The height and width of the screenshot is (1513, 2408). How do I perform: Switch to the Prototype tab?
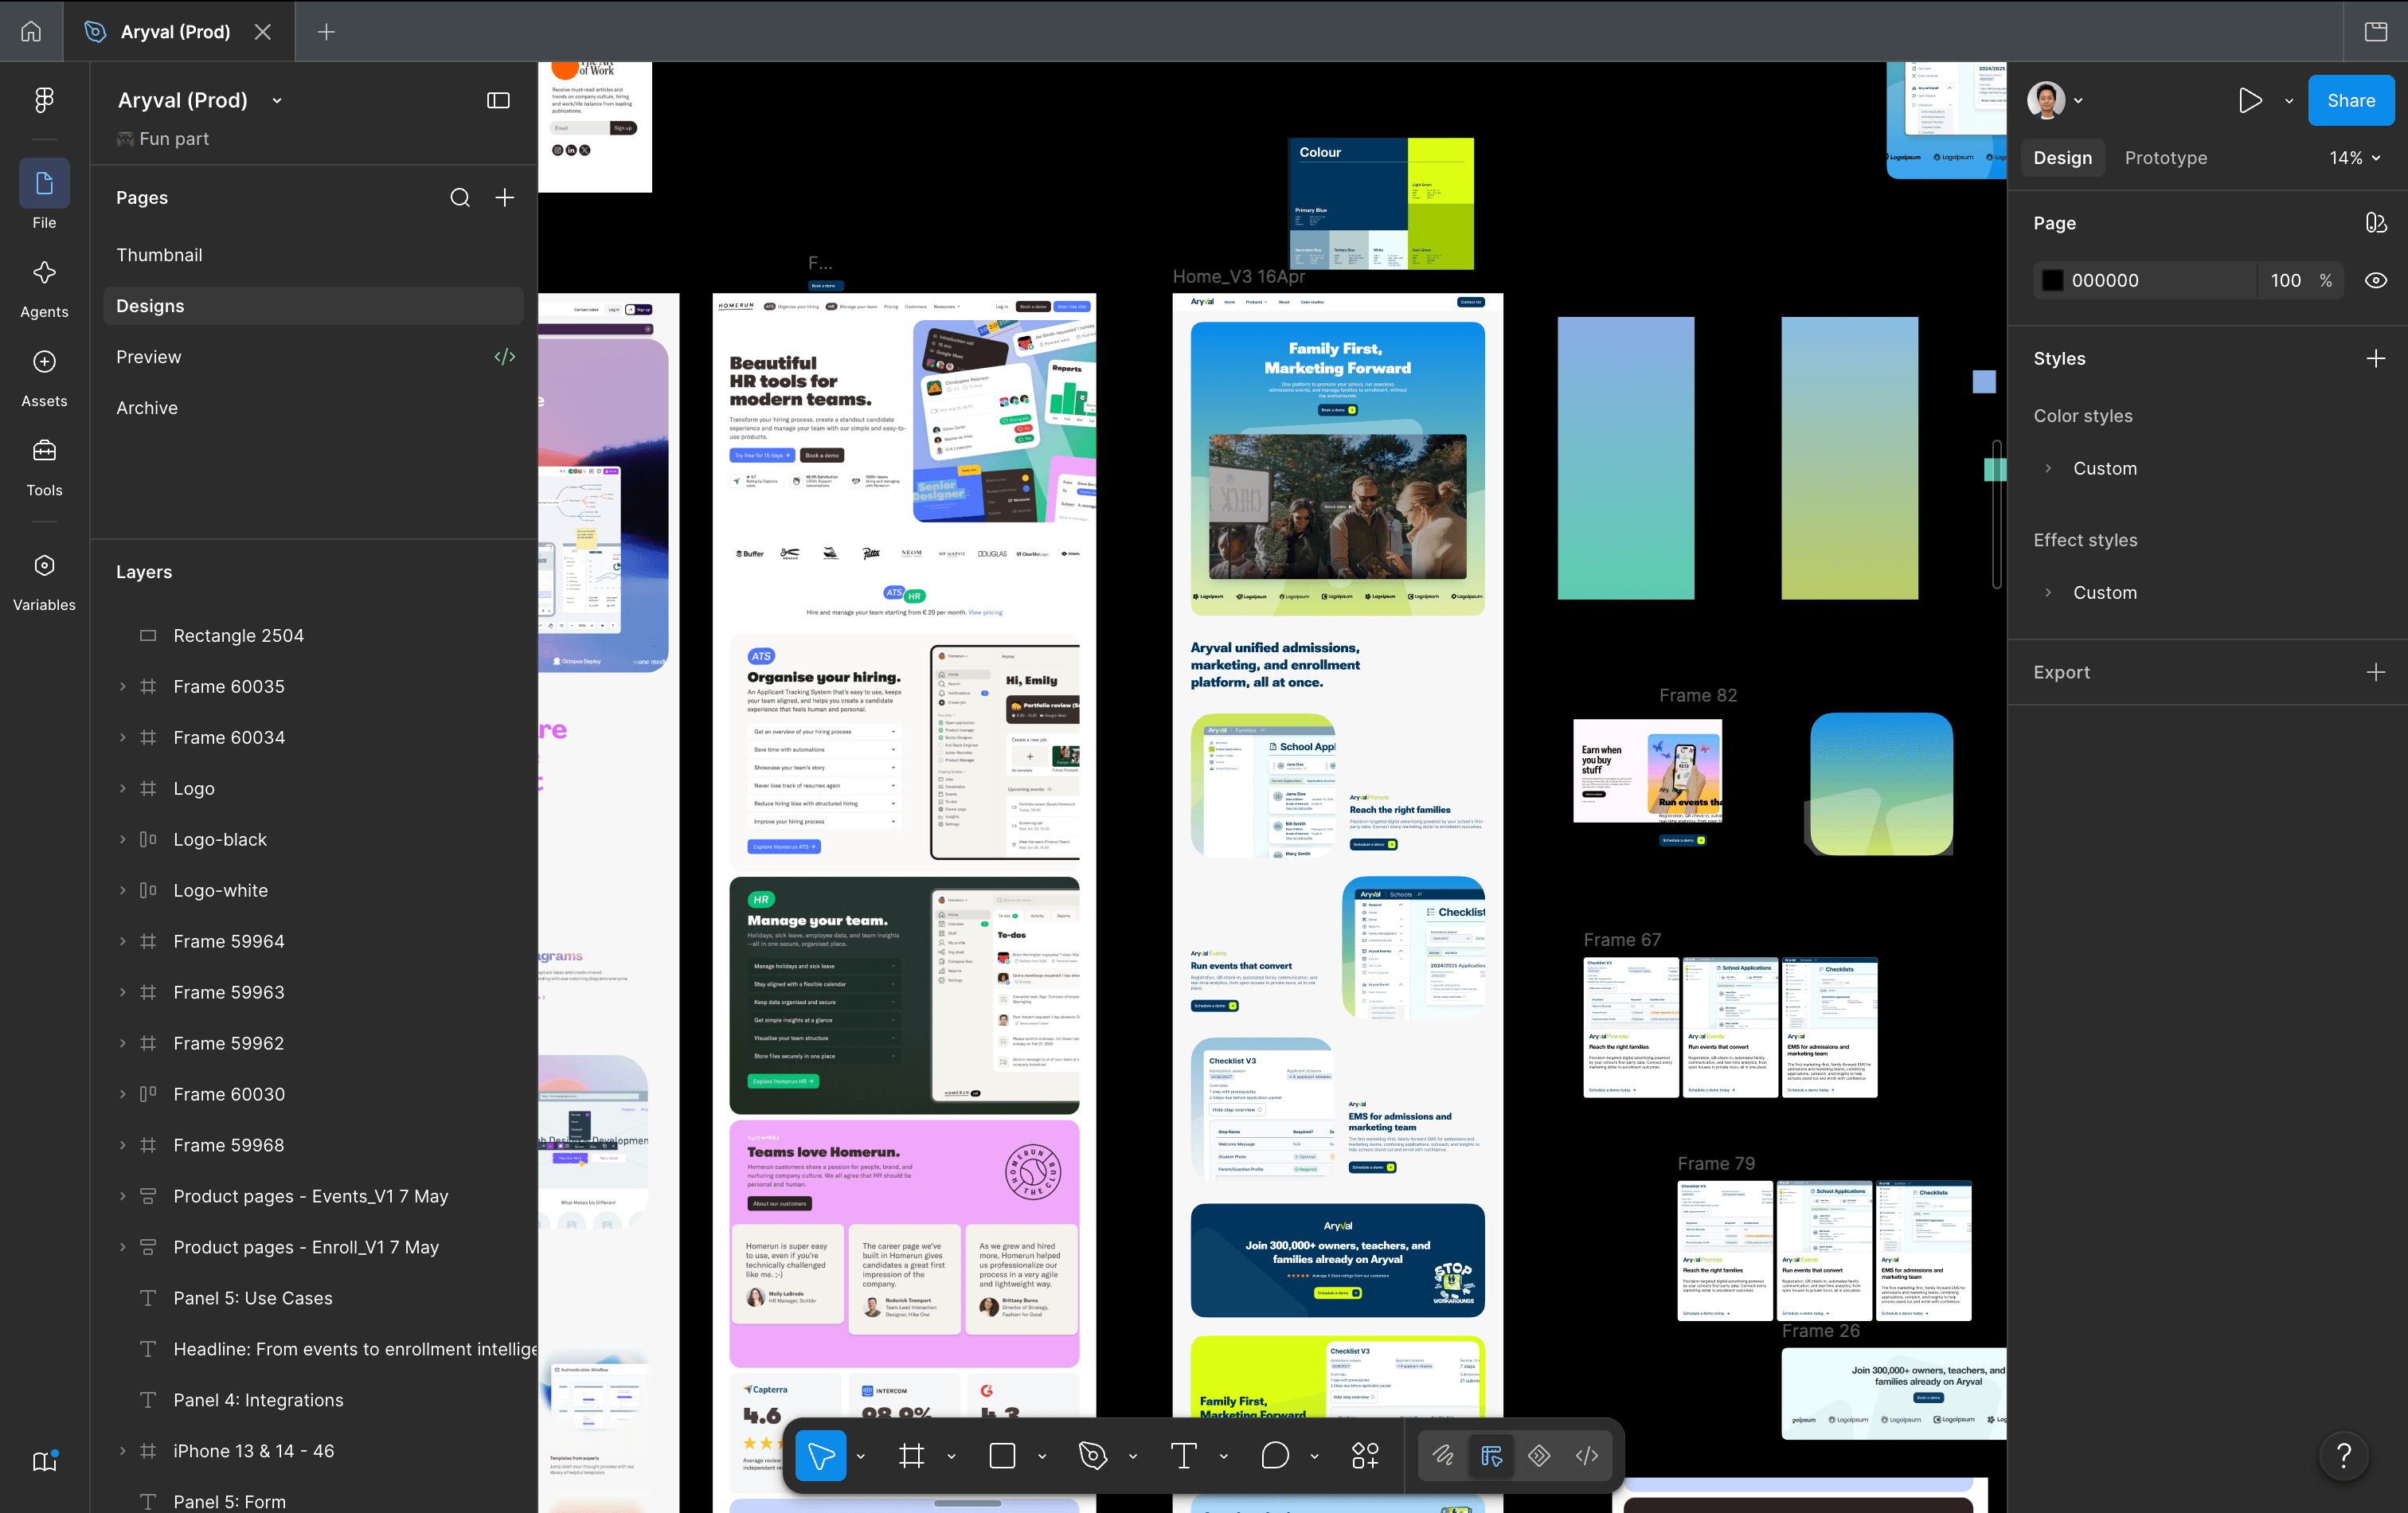coord(2165,158)
